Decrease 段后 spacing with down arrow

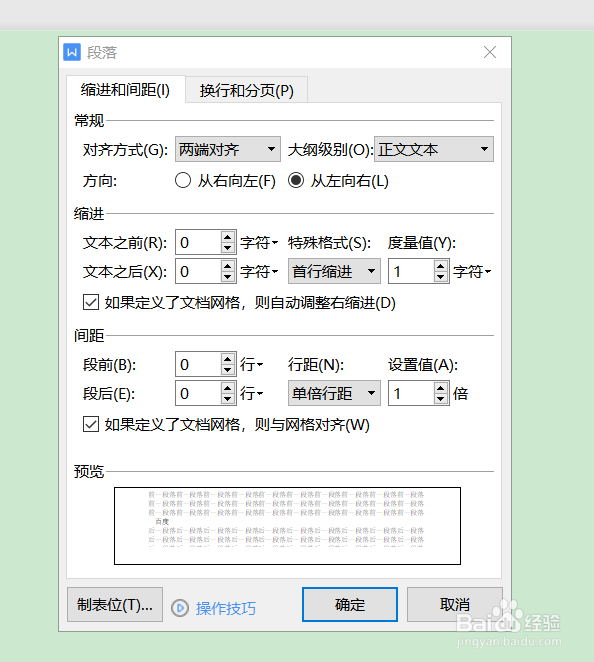point(228,399)
